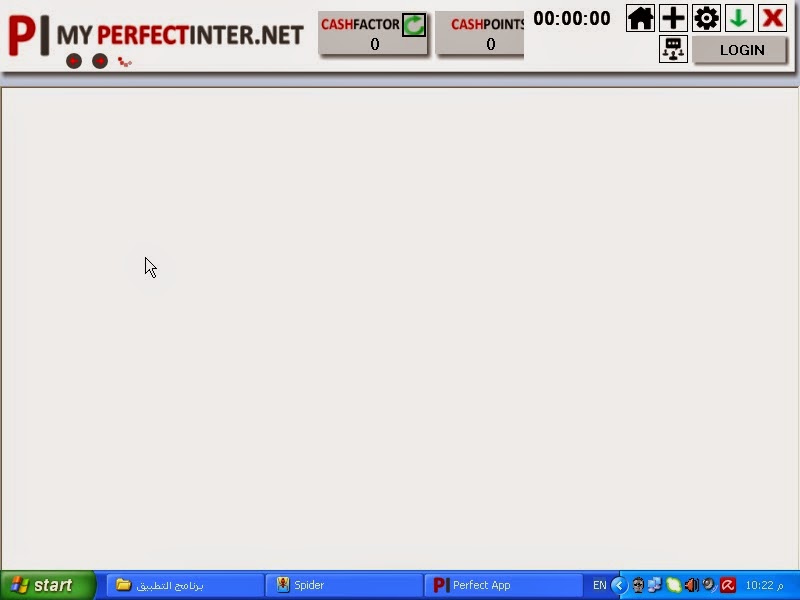800x600 pixels.
Task: Open the volume speaker tray icon
Action: click(x=691, y=585)
